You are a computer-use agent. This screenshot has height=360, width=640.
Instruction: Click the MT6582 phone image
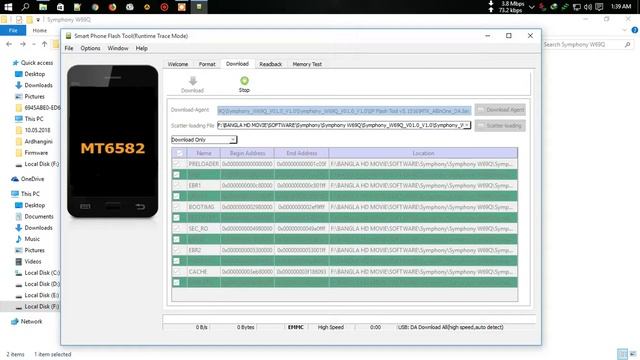click(113, 141)
